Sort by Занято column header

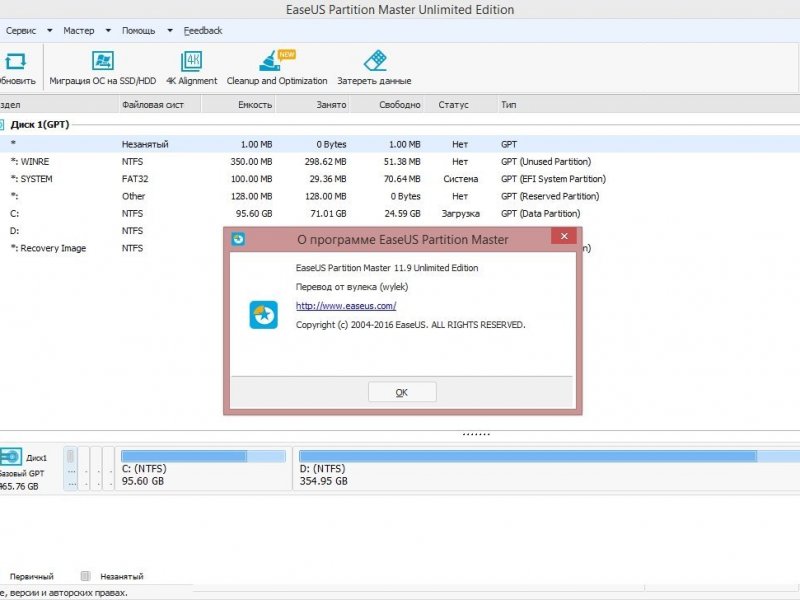[312, 105]
